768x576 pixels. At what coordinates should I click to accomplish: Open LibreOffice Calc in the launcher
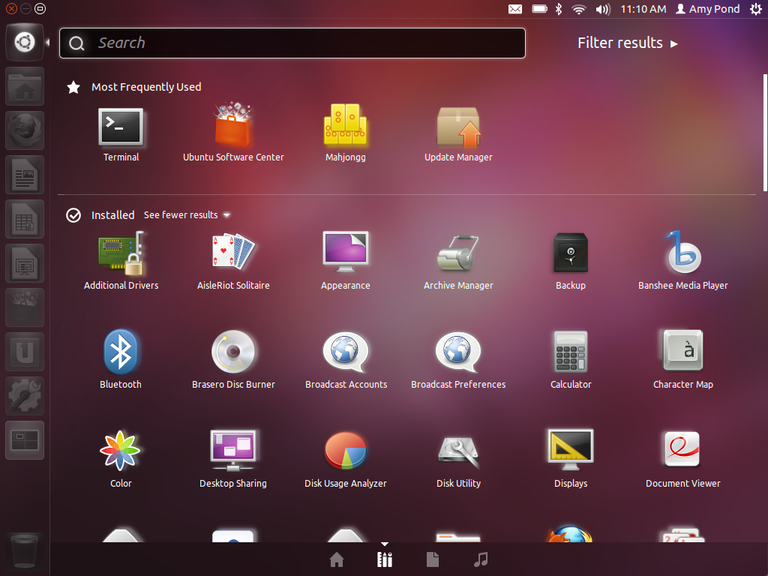[x=24, y=219]
